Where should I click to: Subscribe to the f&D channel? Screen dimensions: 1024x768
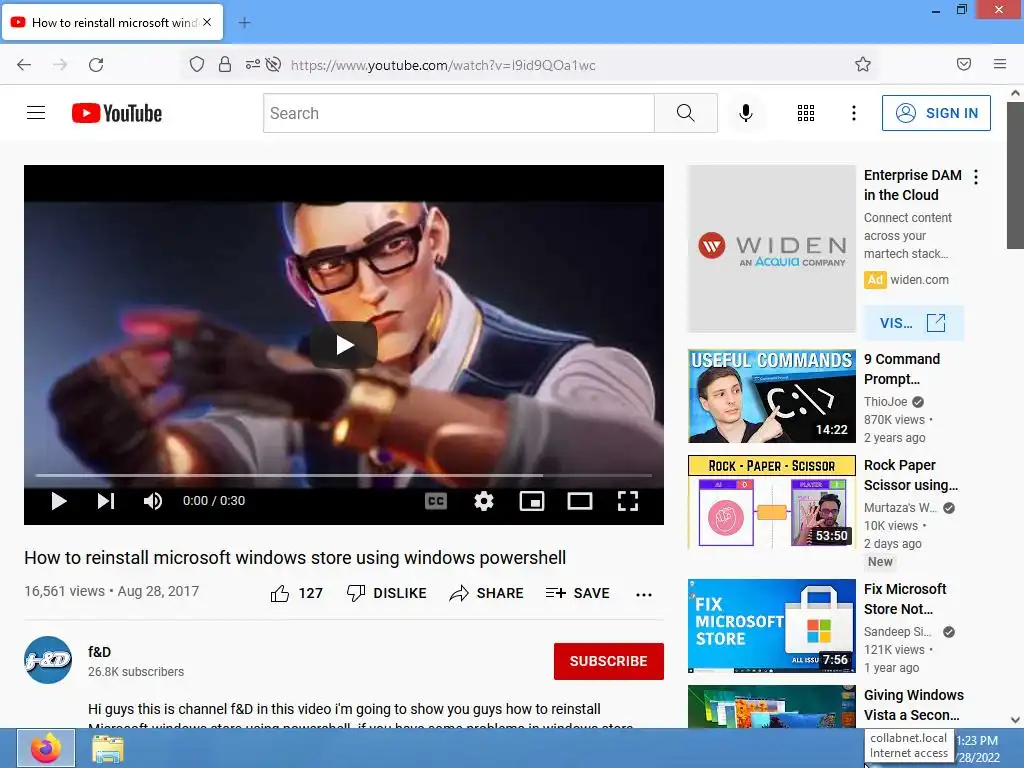point(609,661)
